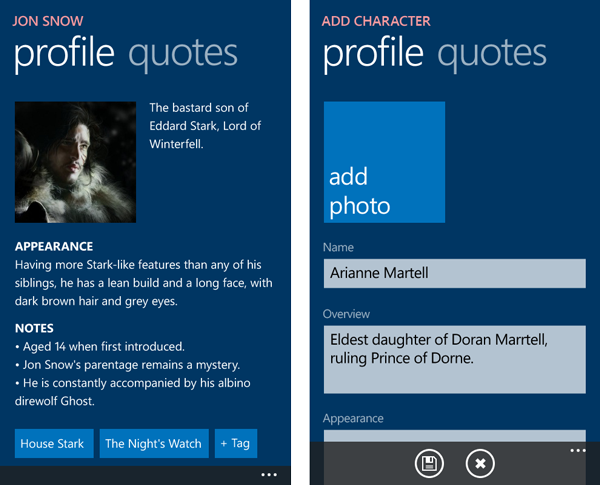Screen dimensions: 600x485
Task: Tap the JON SNOW page title
Action: point(48,21)
